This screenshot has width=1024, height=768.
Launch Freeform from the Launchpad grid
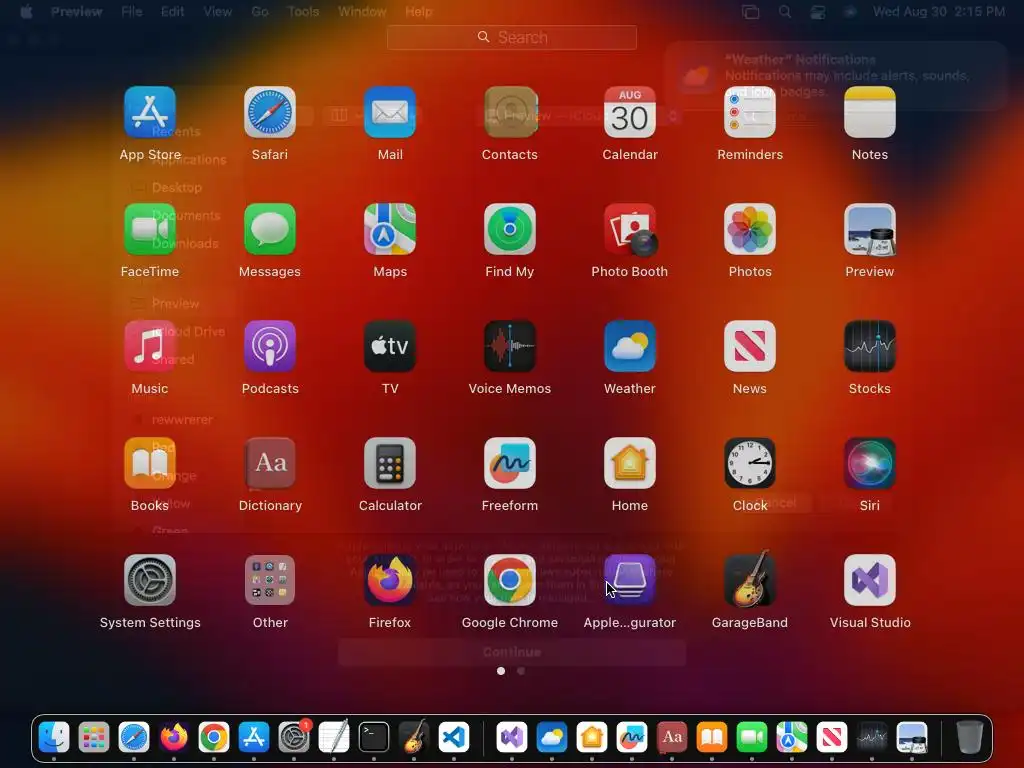point(510,463)
